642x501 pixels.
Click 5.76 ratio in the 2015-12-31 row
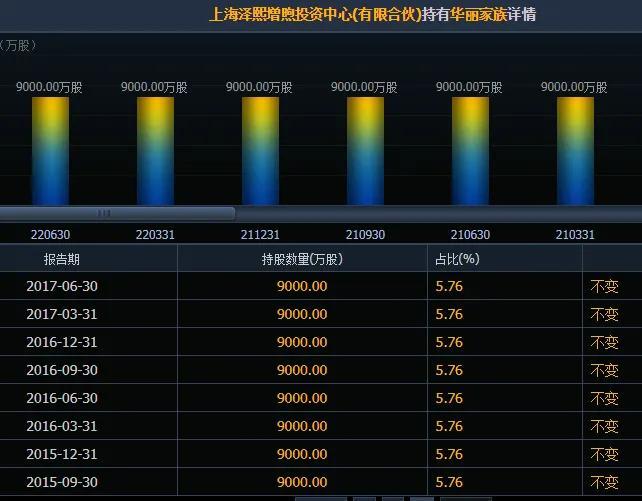point(449,454)
